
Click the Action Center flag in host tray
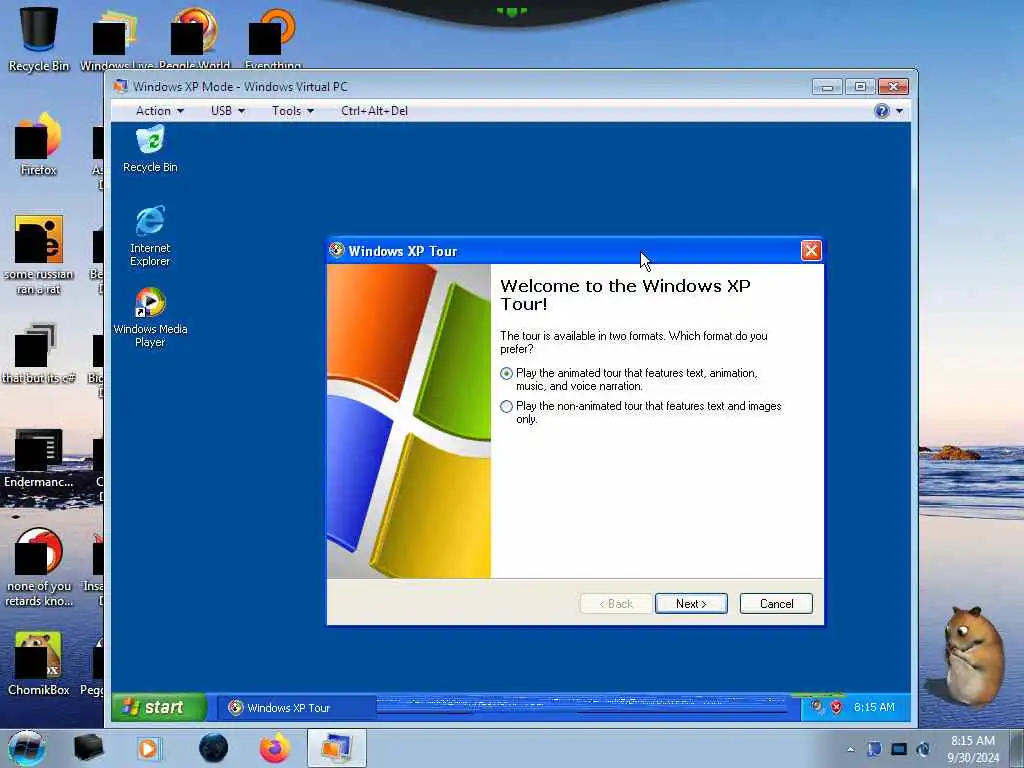pyautogui.click(x=874, y=749)
